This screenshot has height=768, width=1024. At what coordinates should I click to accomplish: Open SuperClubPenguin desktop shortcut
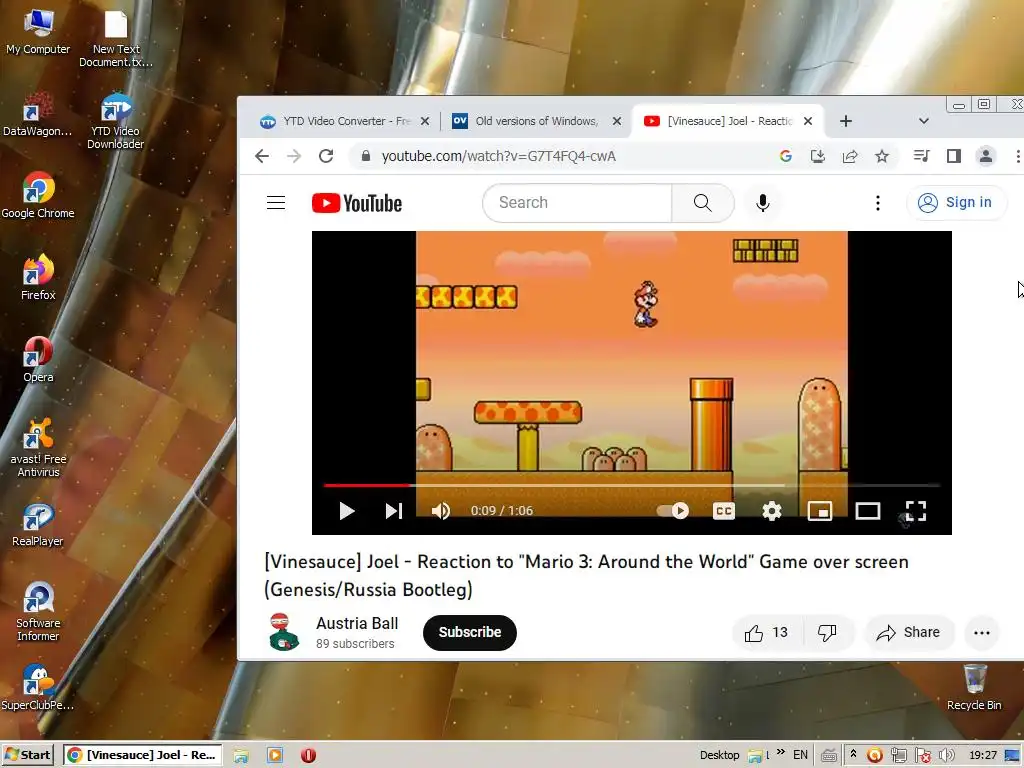[38, 687]
